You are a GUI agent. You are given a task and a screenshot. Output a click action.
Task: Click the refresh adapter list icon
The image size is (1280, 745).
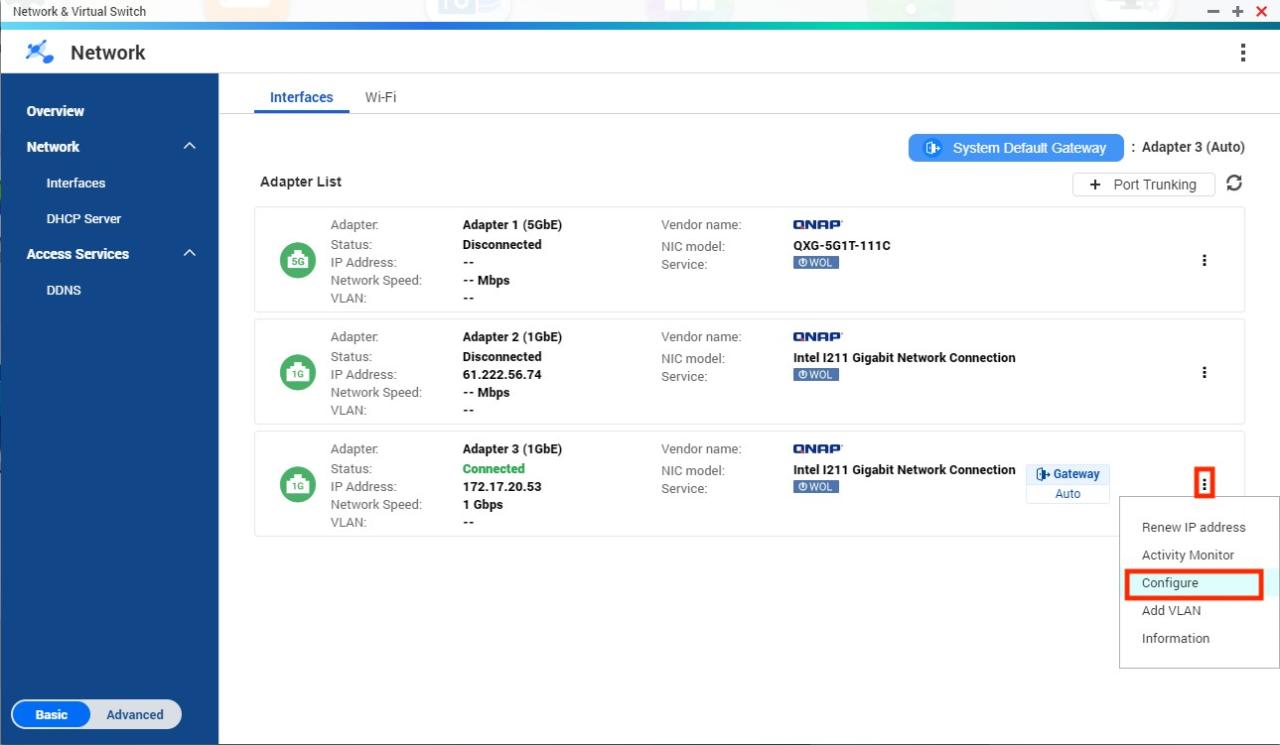pyautogui.click(x=1234, y=183)
